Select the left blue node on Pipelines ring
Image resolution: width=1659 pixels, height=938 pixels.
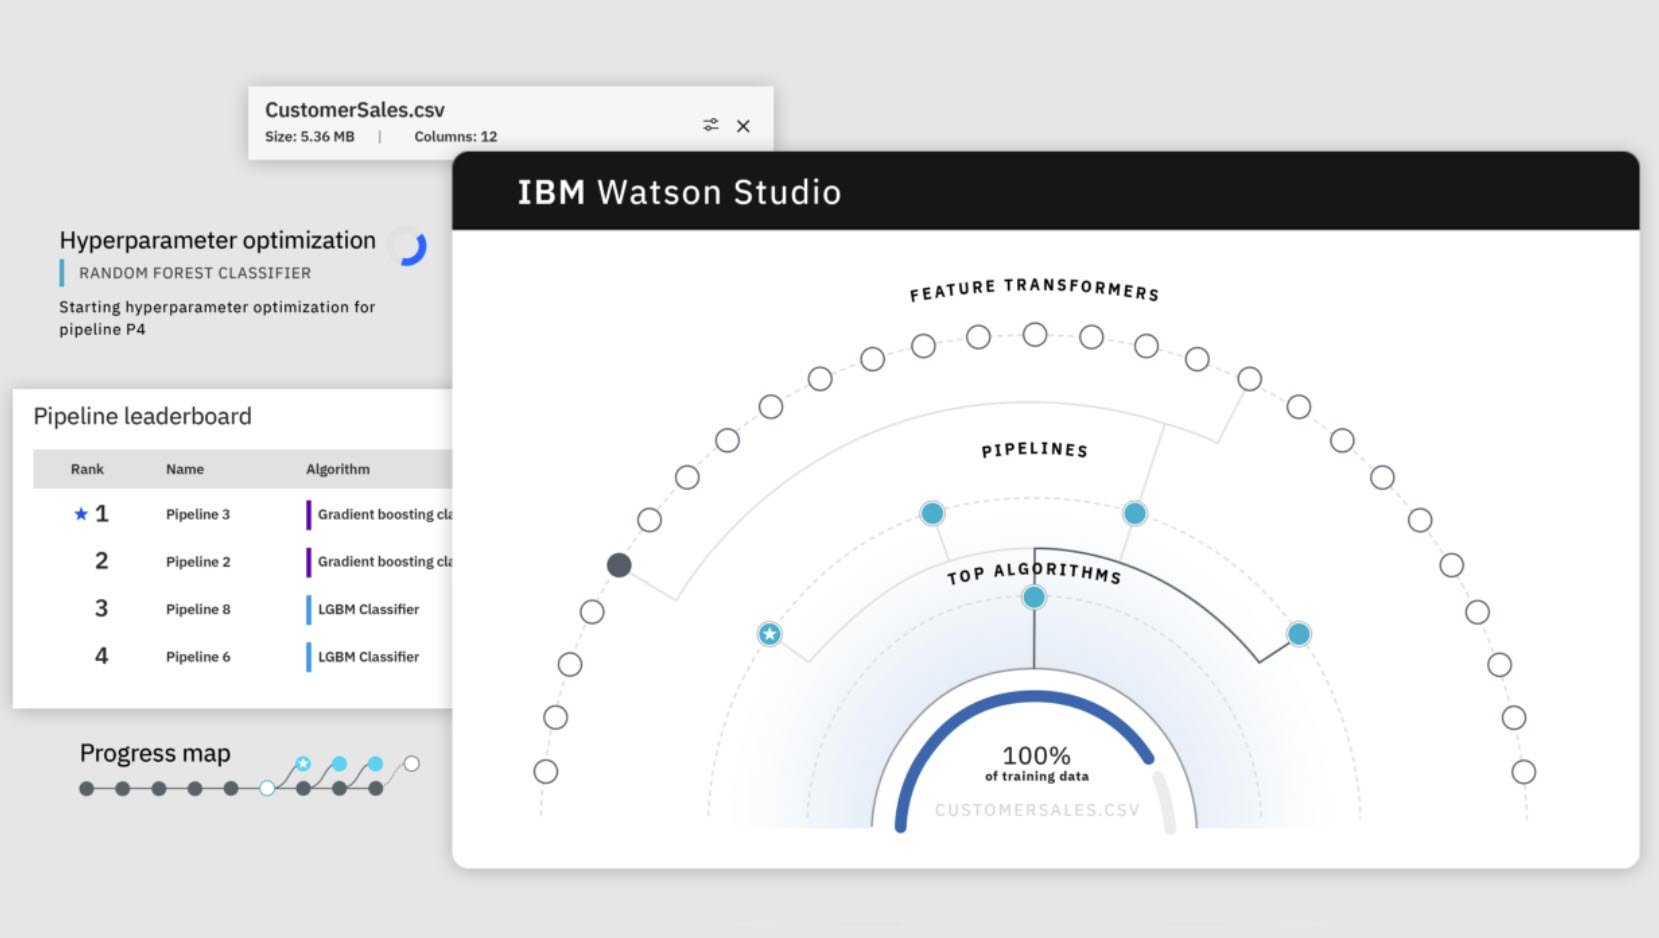(x=932, y=513)
